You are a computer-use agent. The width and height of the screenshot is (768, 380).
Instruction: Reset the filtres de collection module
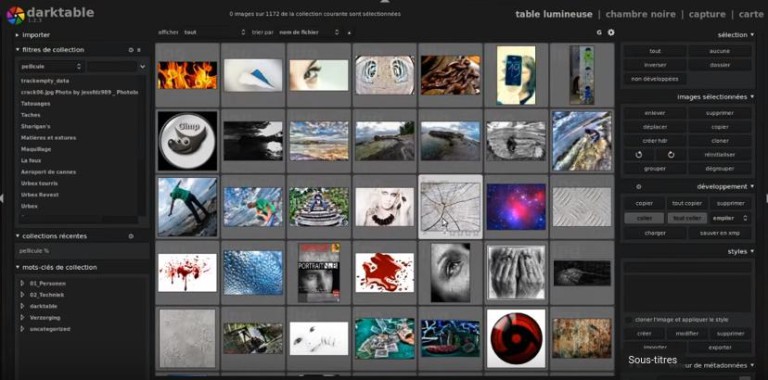click(x=131, y=50)
